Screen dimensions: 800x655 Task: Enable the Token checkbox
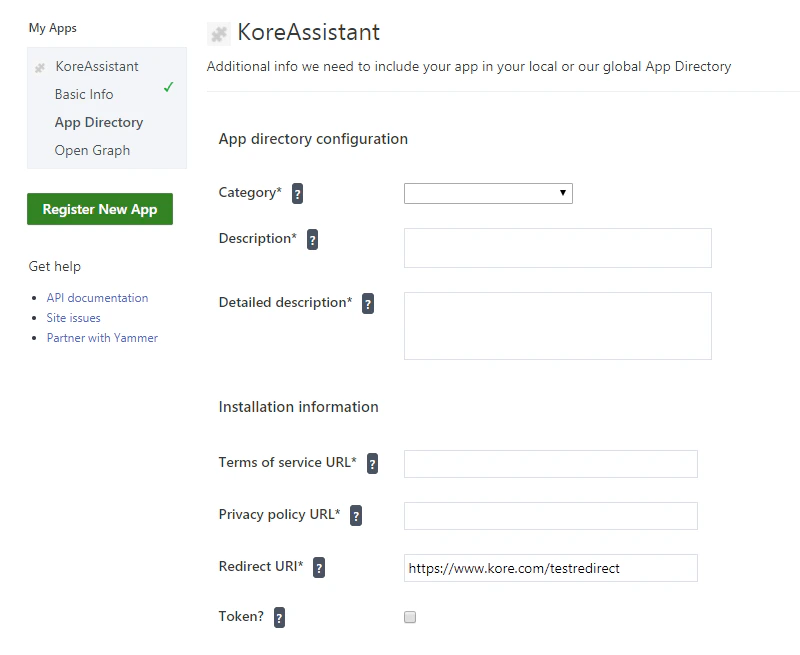tap(410, 617)
